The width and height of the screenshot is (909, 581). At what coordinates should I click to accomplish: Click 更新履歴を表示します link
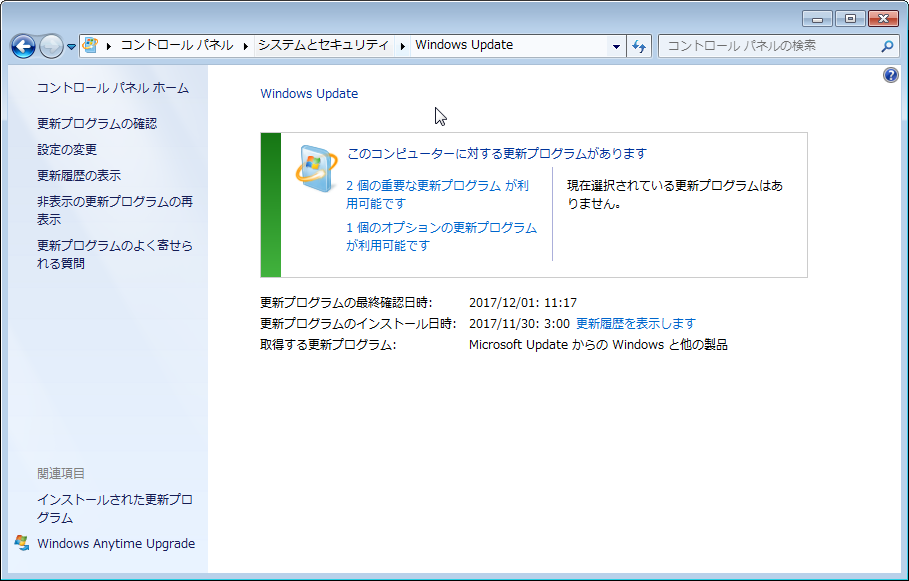(x=636, y=324)
